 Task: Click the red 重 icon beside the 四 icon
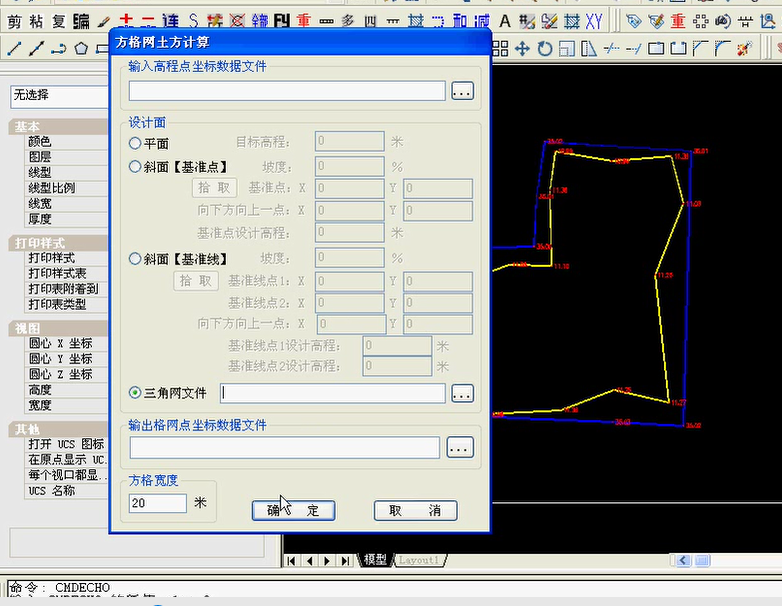[x=304, y=21]
